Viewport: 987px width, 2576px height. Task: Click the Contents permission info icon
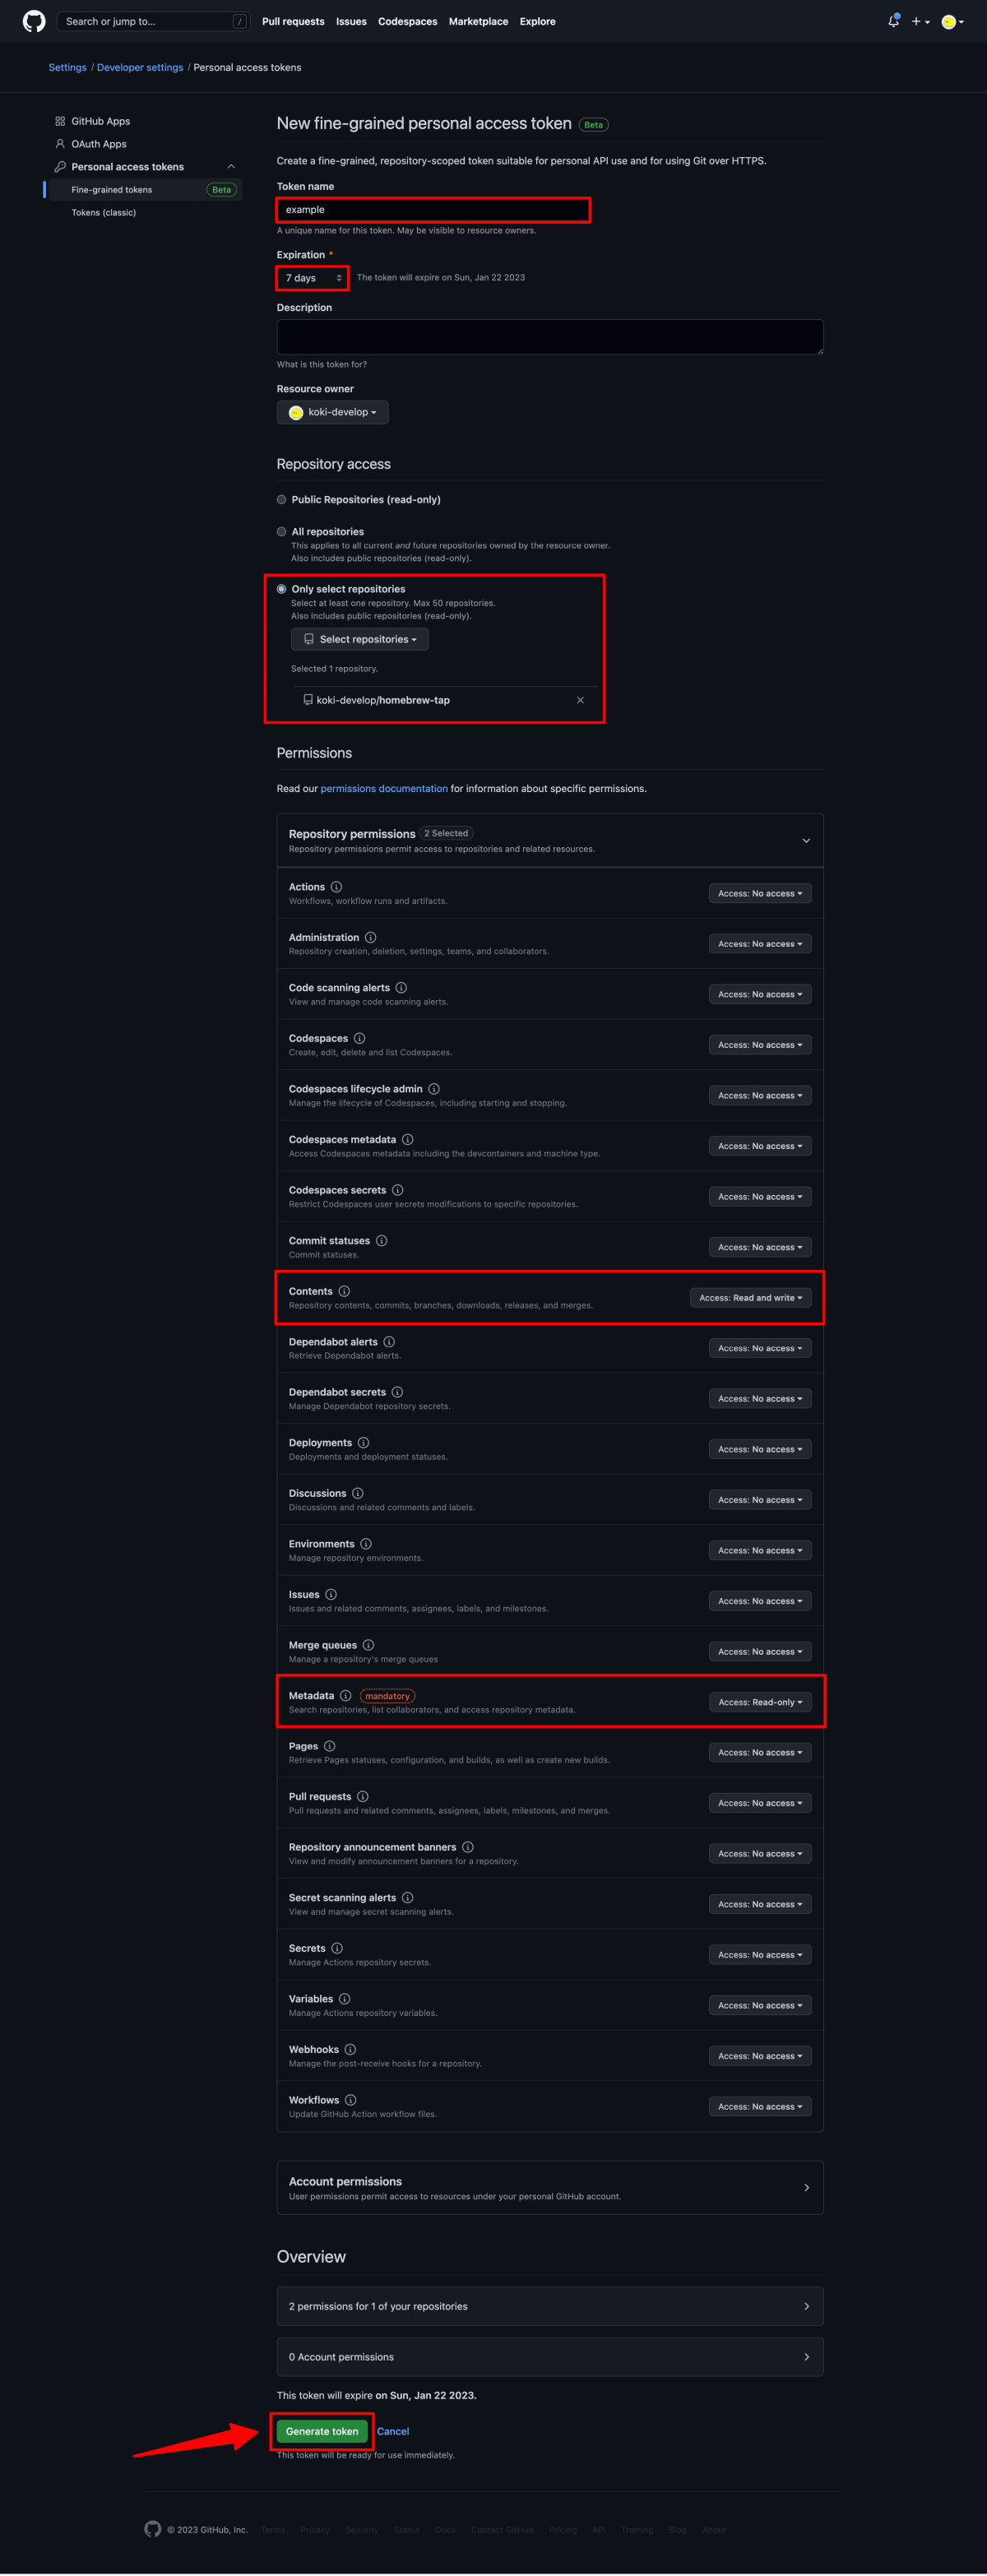345,1291
